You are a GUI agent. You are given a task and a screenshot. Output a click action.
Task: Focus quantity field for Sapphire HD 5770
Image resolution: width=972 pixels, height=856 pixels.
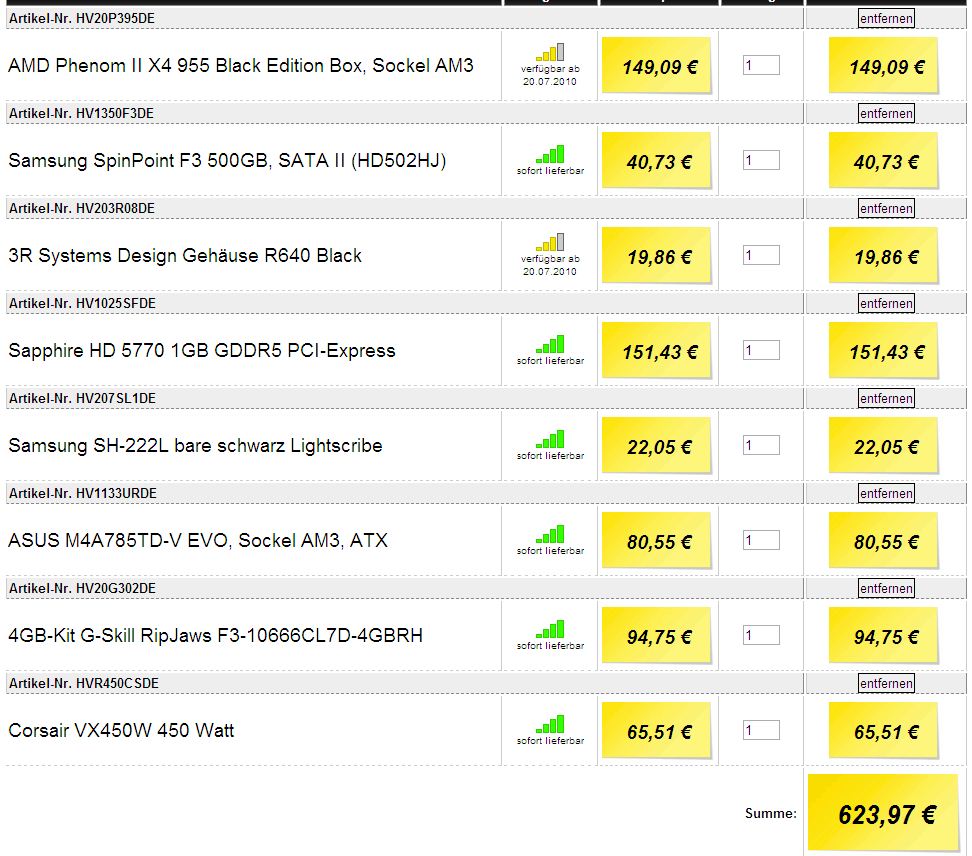point(761,350)
